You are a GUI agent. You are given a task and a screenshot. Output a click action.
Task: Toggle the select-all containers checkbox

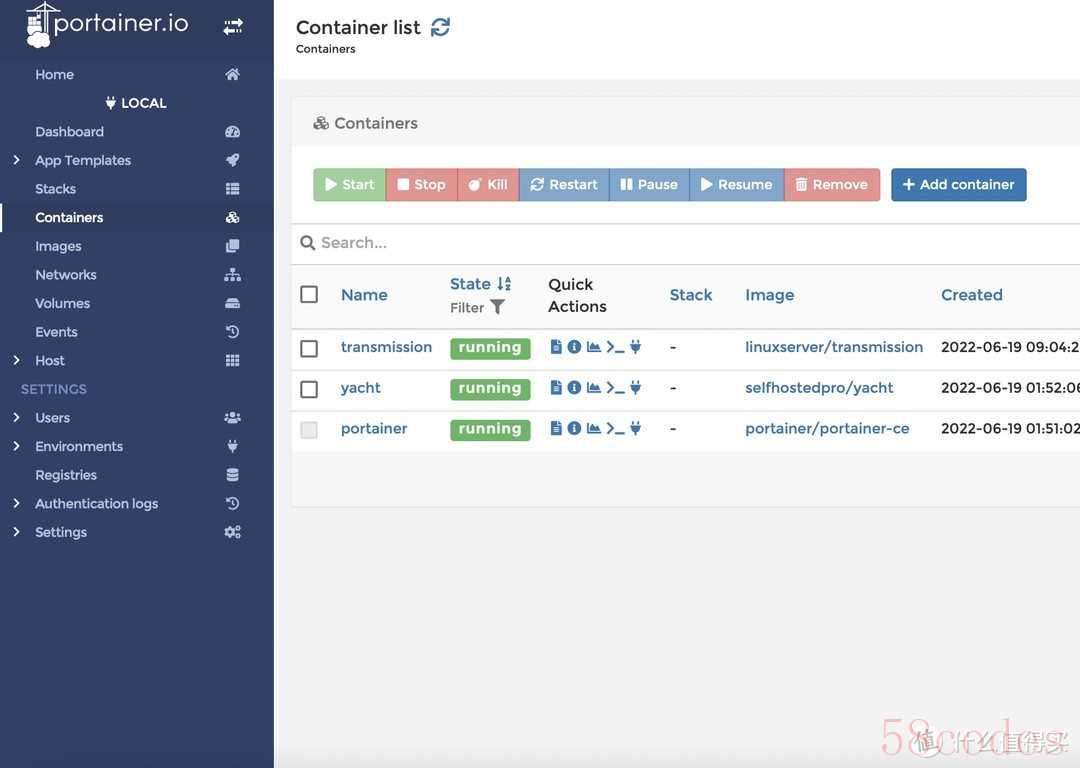(309, 295)
